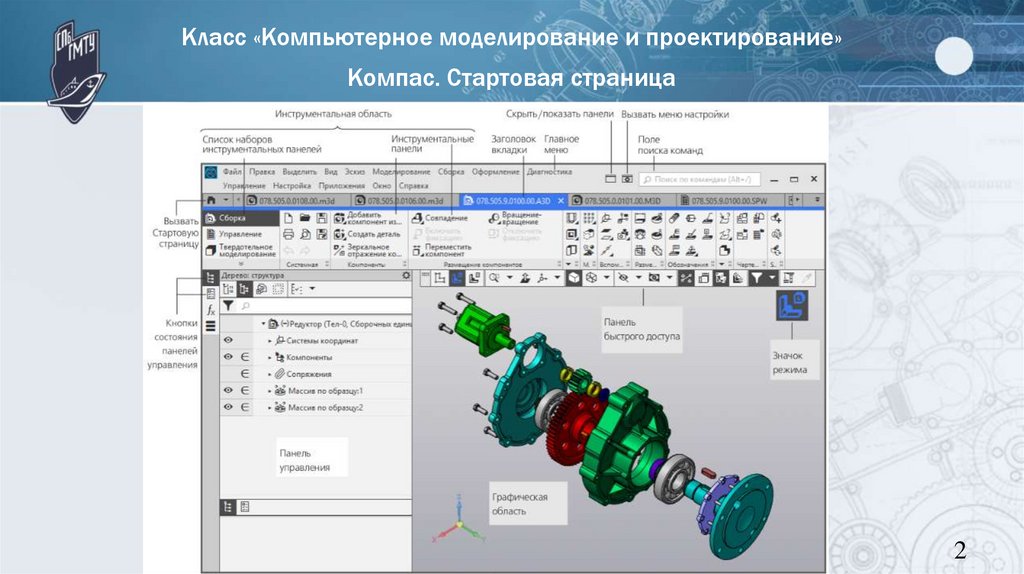Click the Open folder icon
Viewport: 1024px width, 574px height.
pos(305,218)
